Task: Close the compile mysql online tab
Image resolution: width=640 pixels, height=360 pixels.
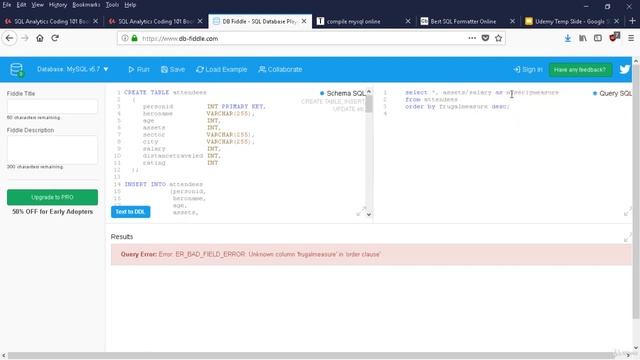Action: [408, 21]
